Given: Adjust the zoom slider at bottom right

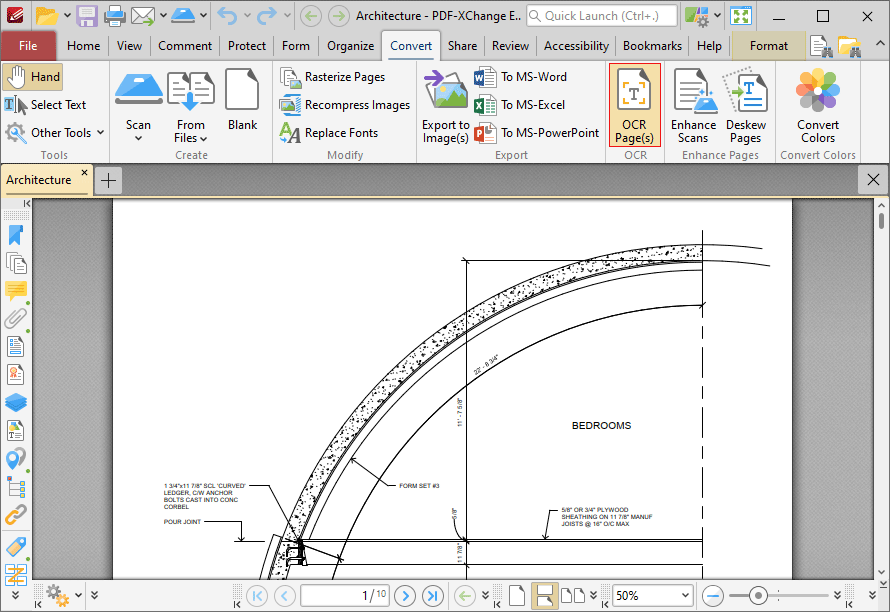Looking at the screenshot, I should (x=758, y=595).
